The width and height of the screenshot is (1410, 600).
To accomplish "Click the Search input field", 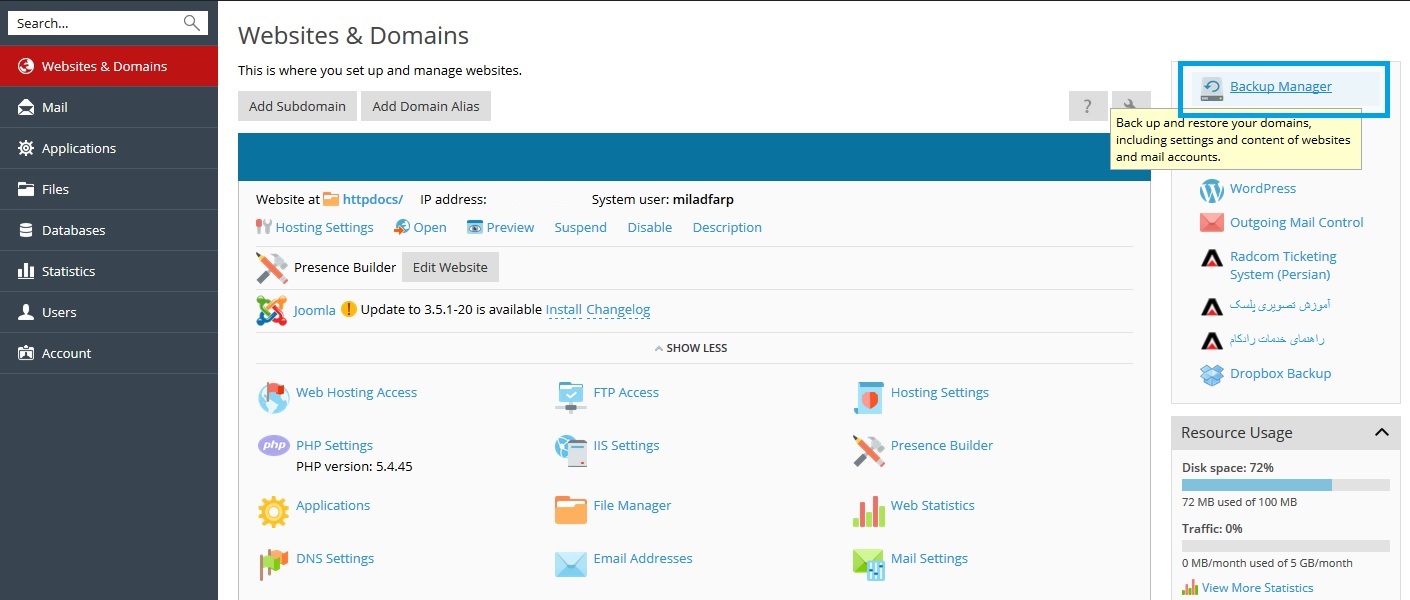I will click(x=95, y=23).
